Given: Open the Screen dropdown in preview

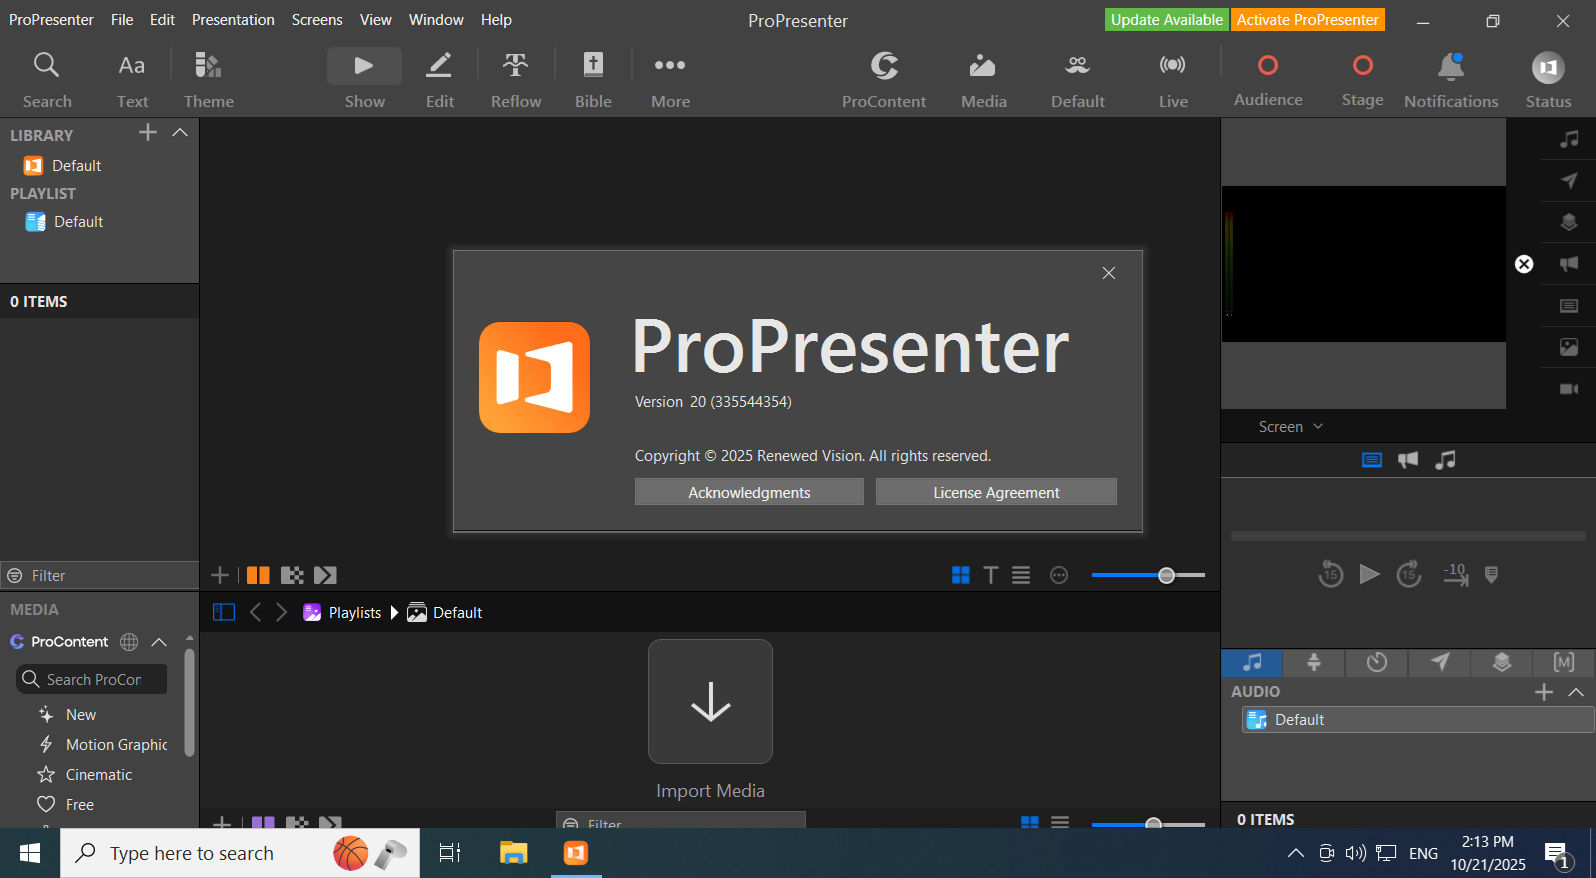Looking at the screenshot, I should coord(1290,427).
